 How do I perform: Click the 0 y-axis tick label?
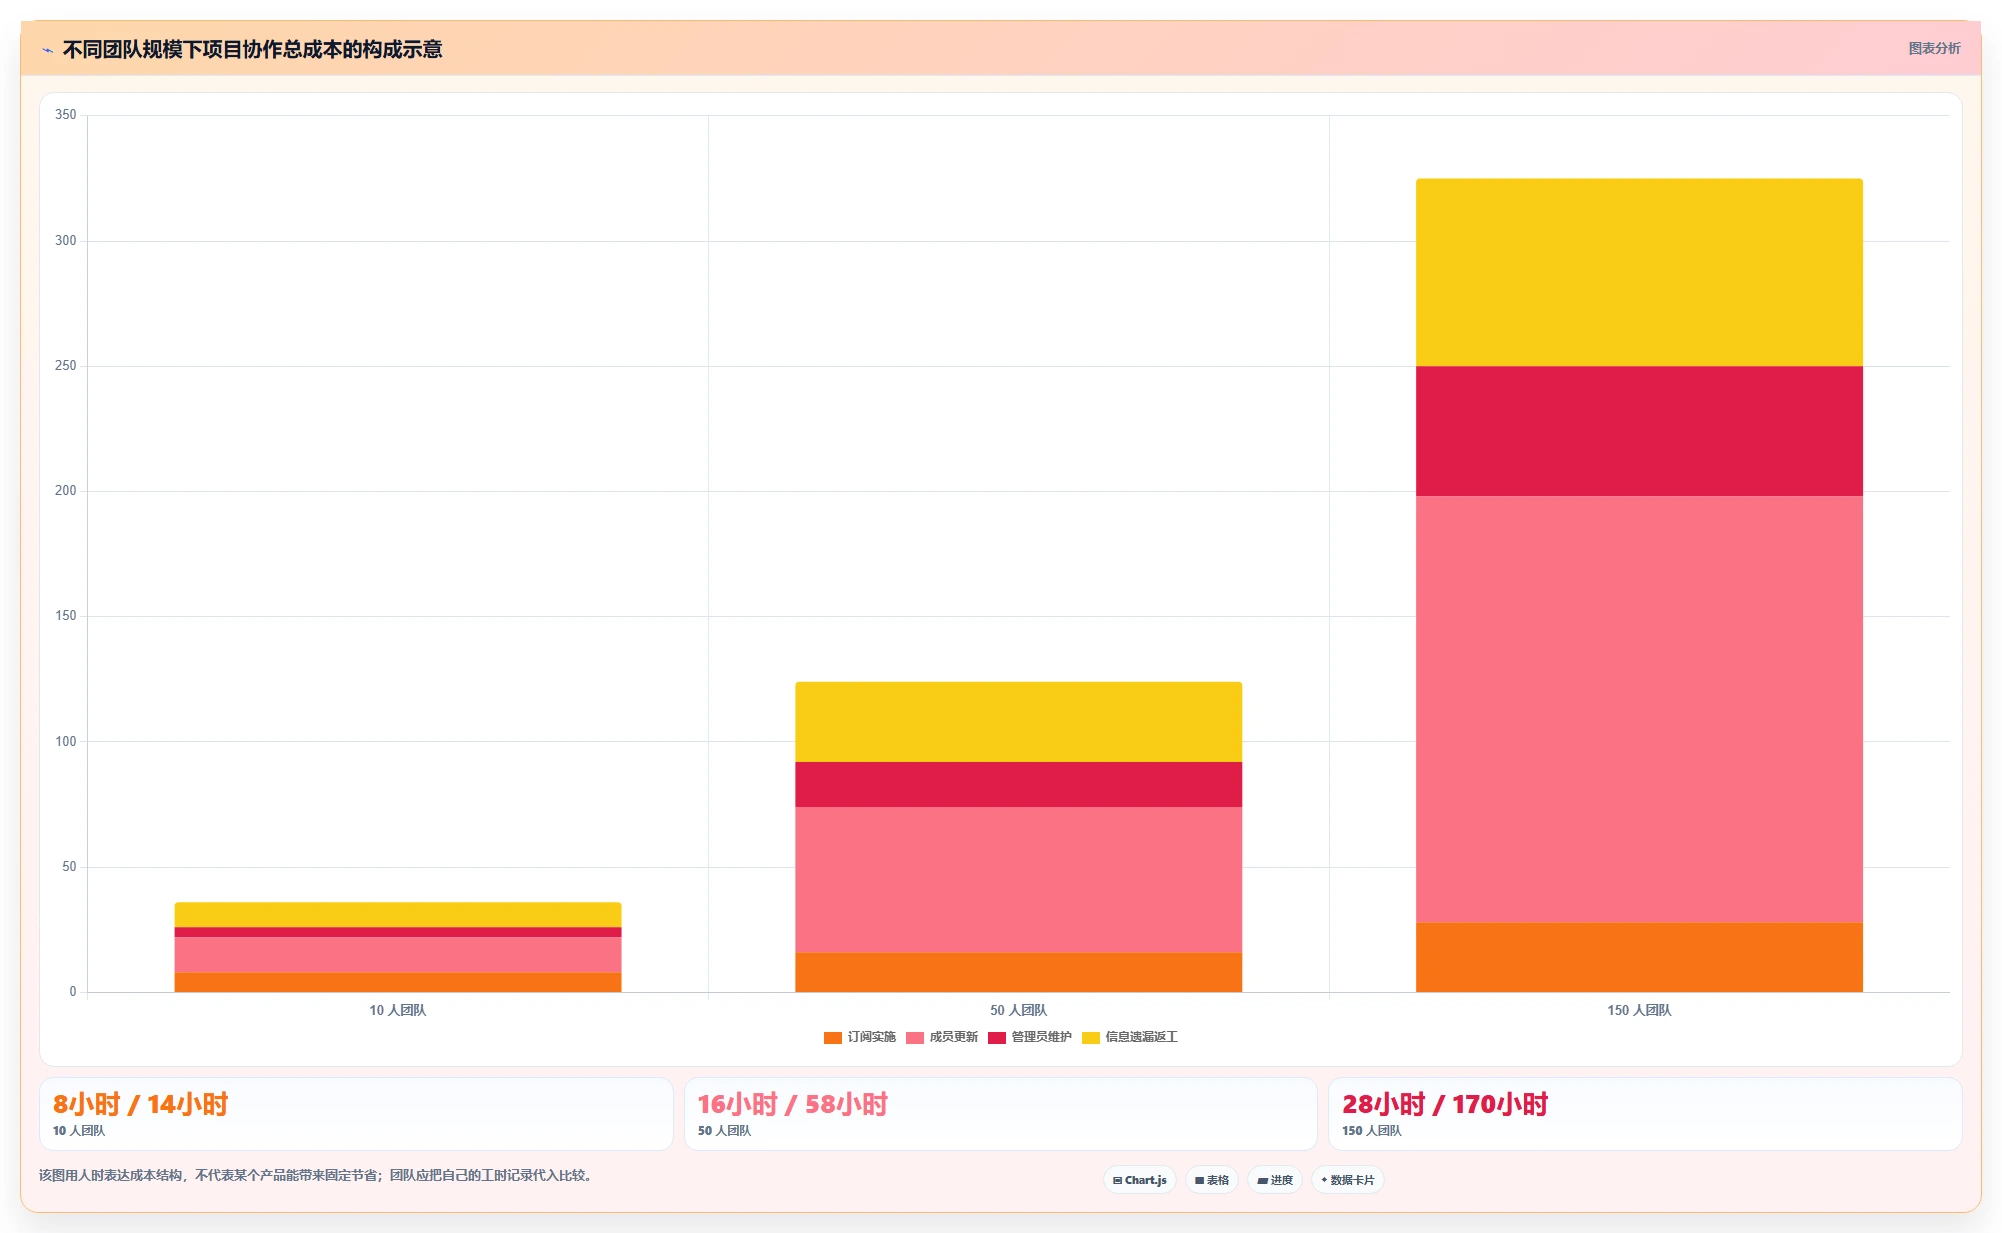coord(73,992)
